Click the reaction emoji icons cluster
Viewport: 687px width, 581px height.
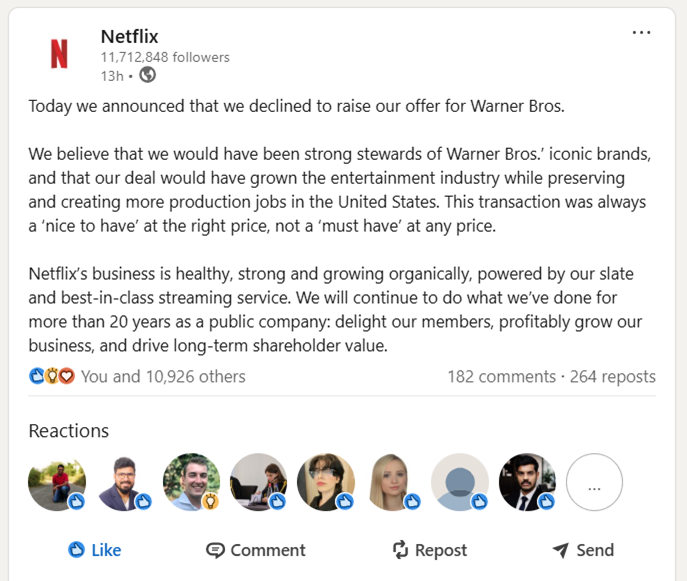(x=52, y=376)
